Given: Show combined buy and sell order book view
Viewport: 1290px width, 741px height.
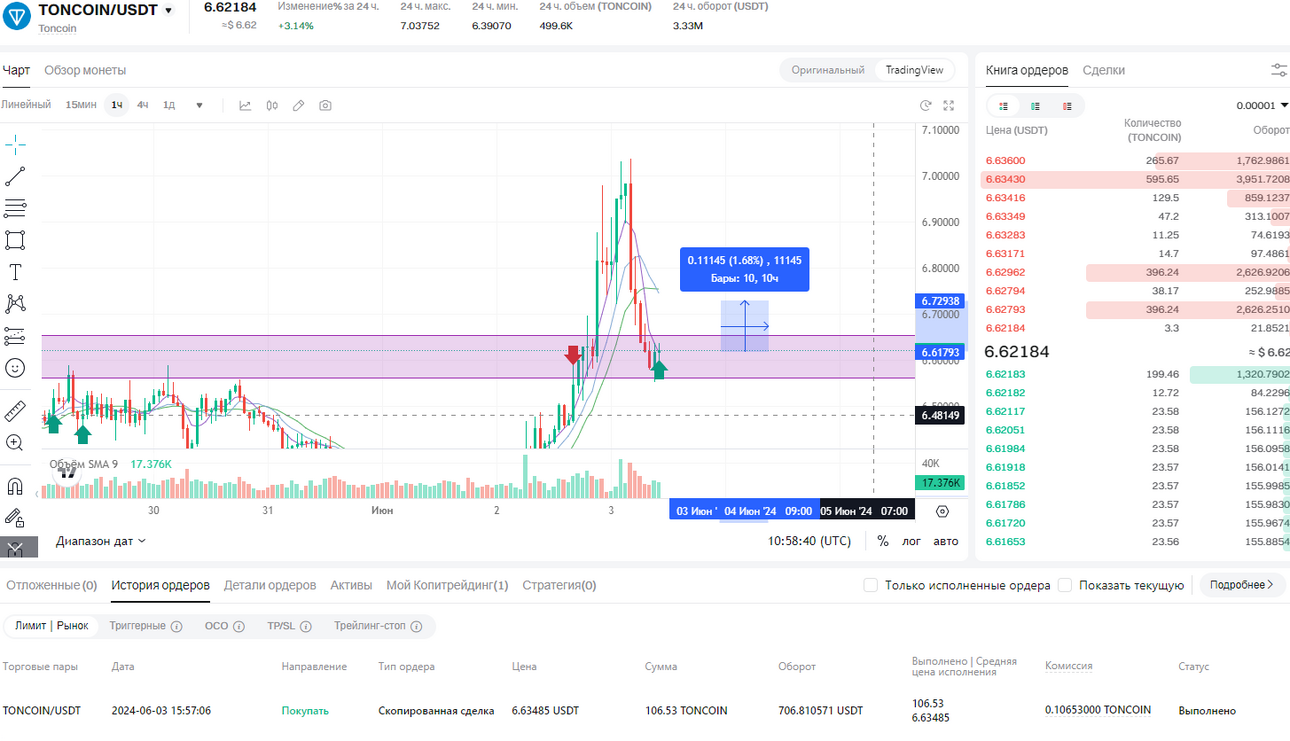Looking at the screenshot, I should [x=1003, y=106].
